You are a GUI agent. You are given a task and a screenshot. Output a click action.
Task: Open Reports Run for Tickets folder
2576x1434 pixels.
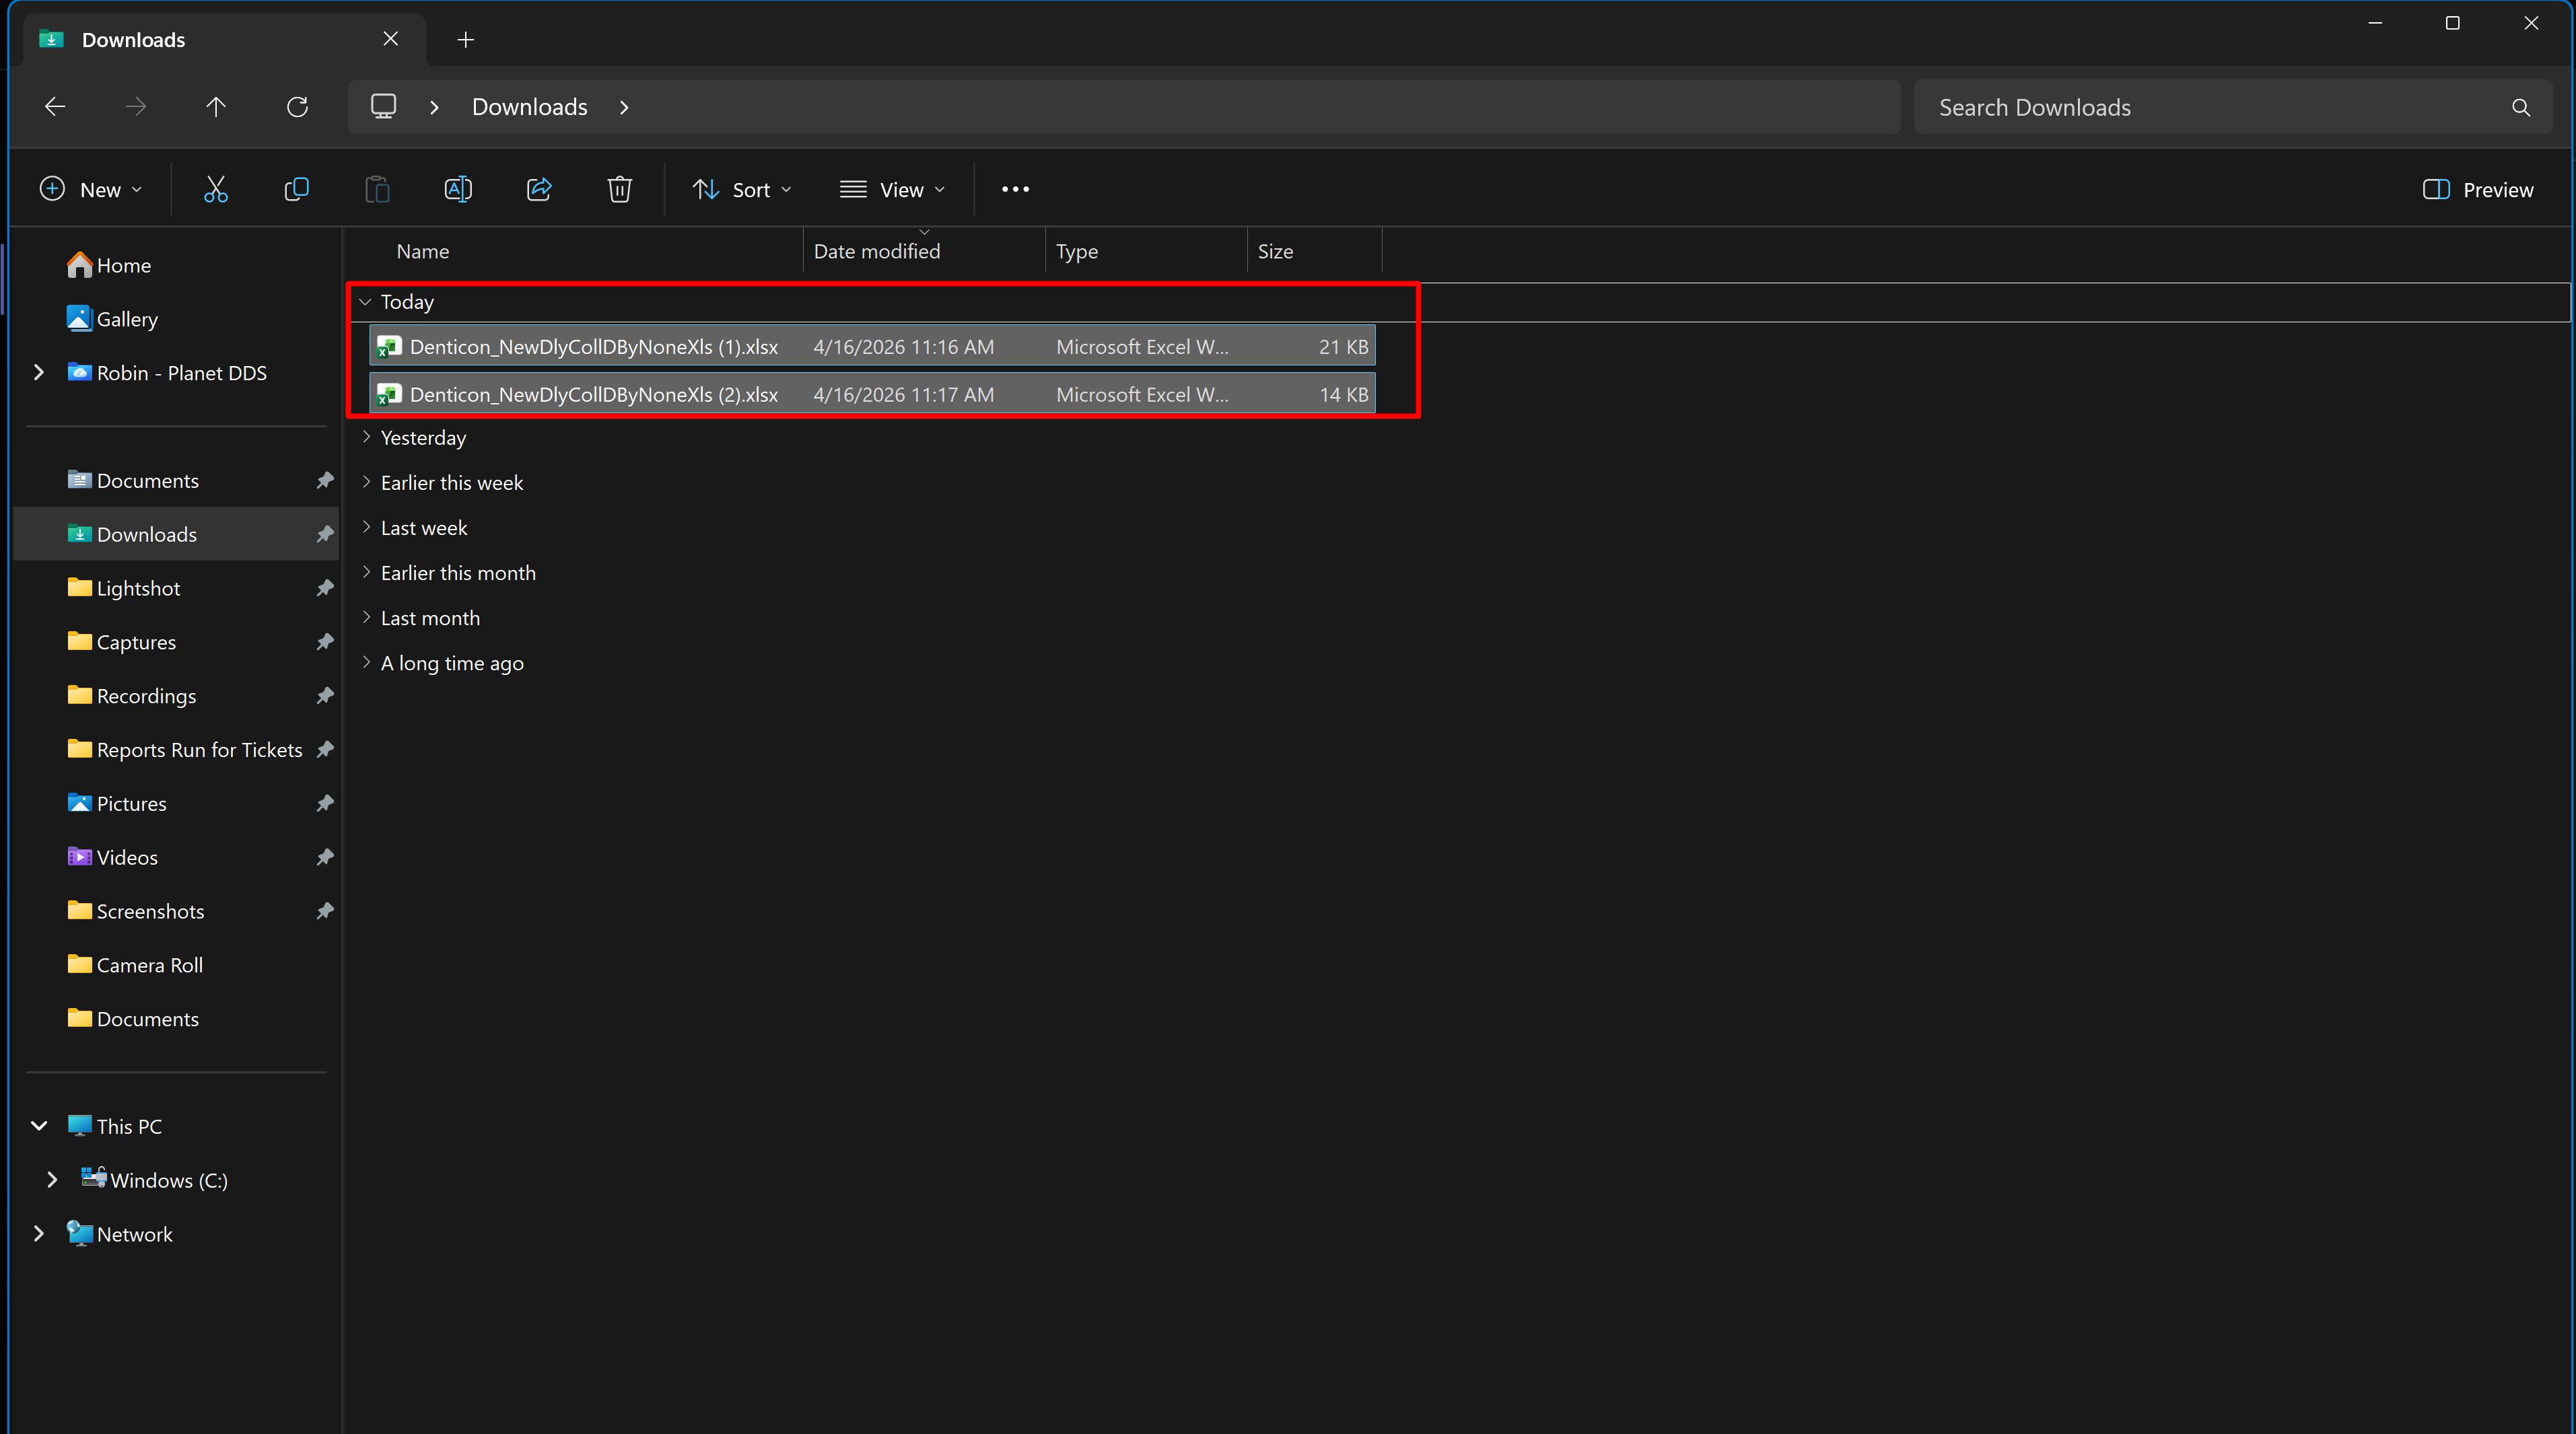tap(185, 749)
